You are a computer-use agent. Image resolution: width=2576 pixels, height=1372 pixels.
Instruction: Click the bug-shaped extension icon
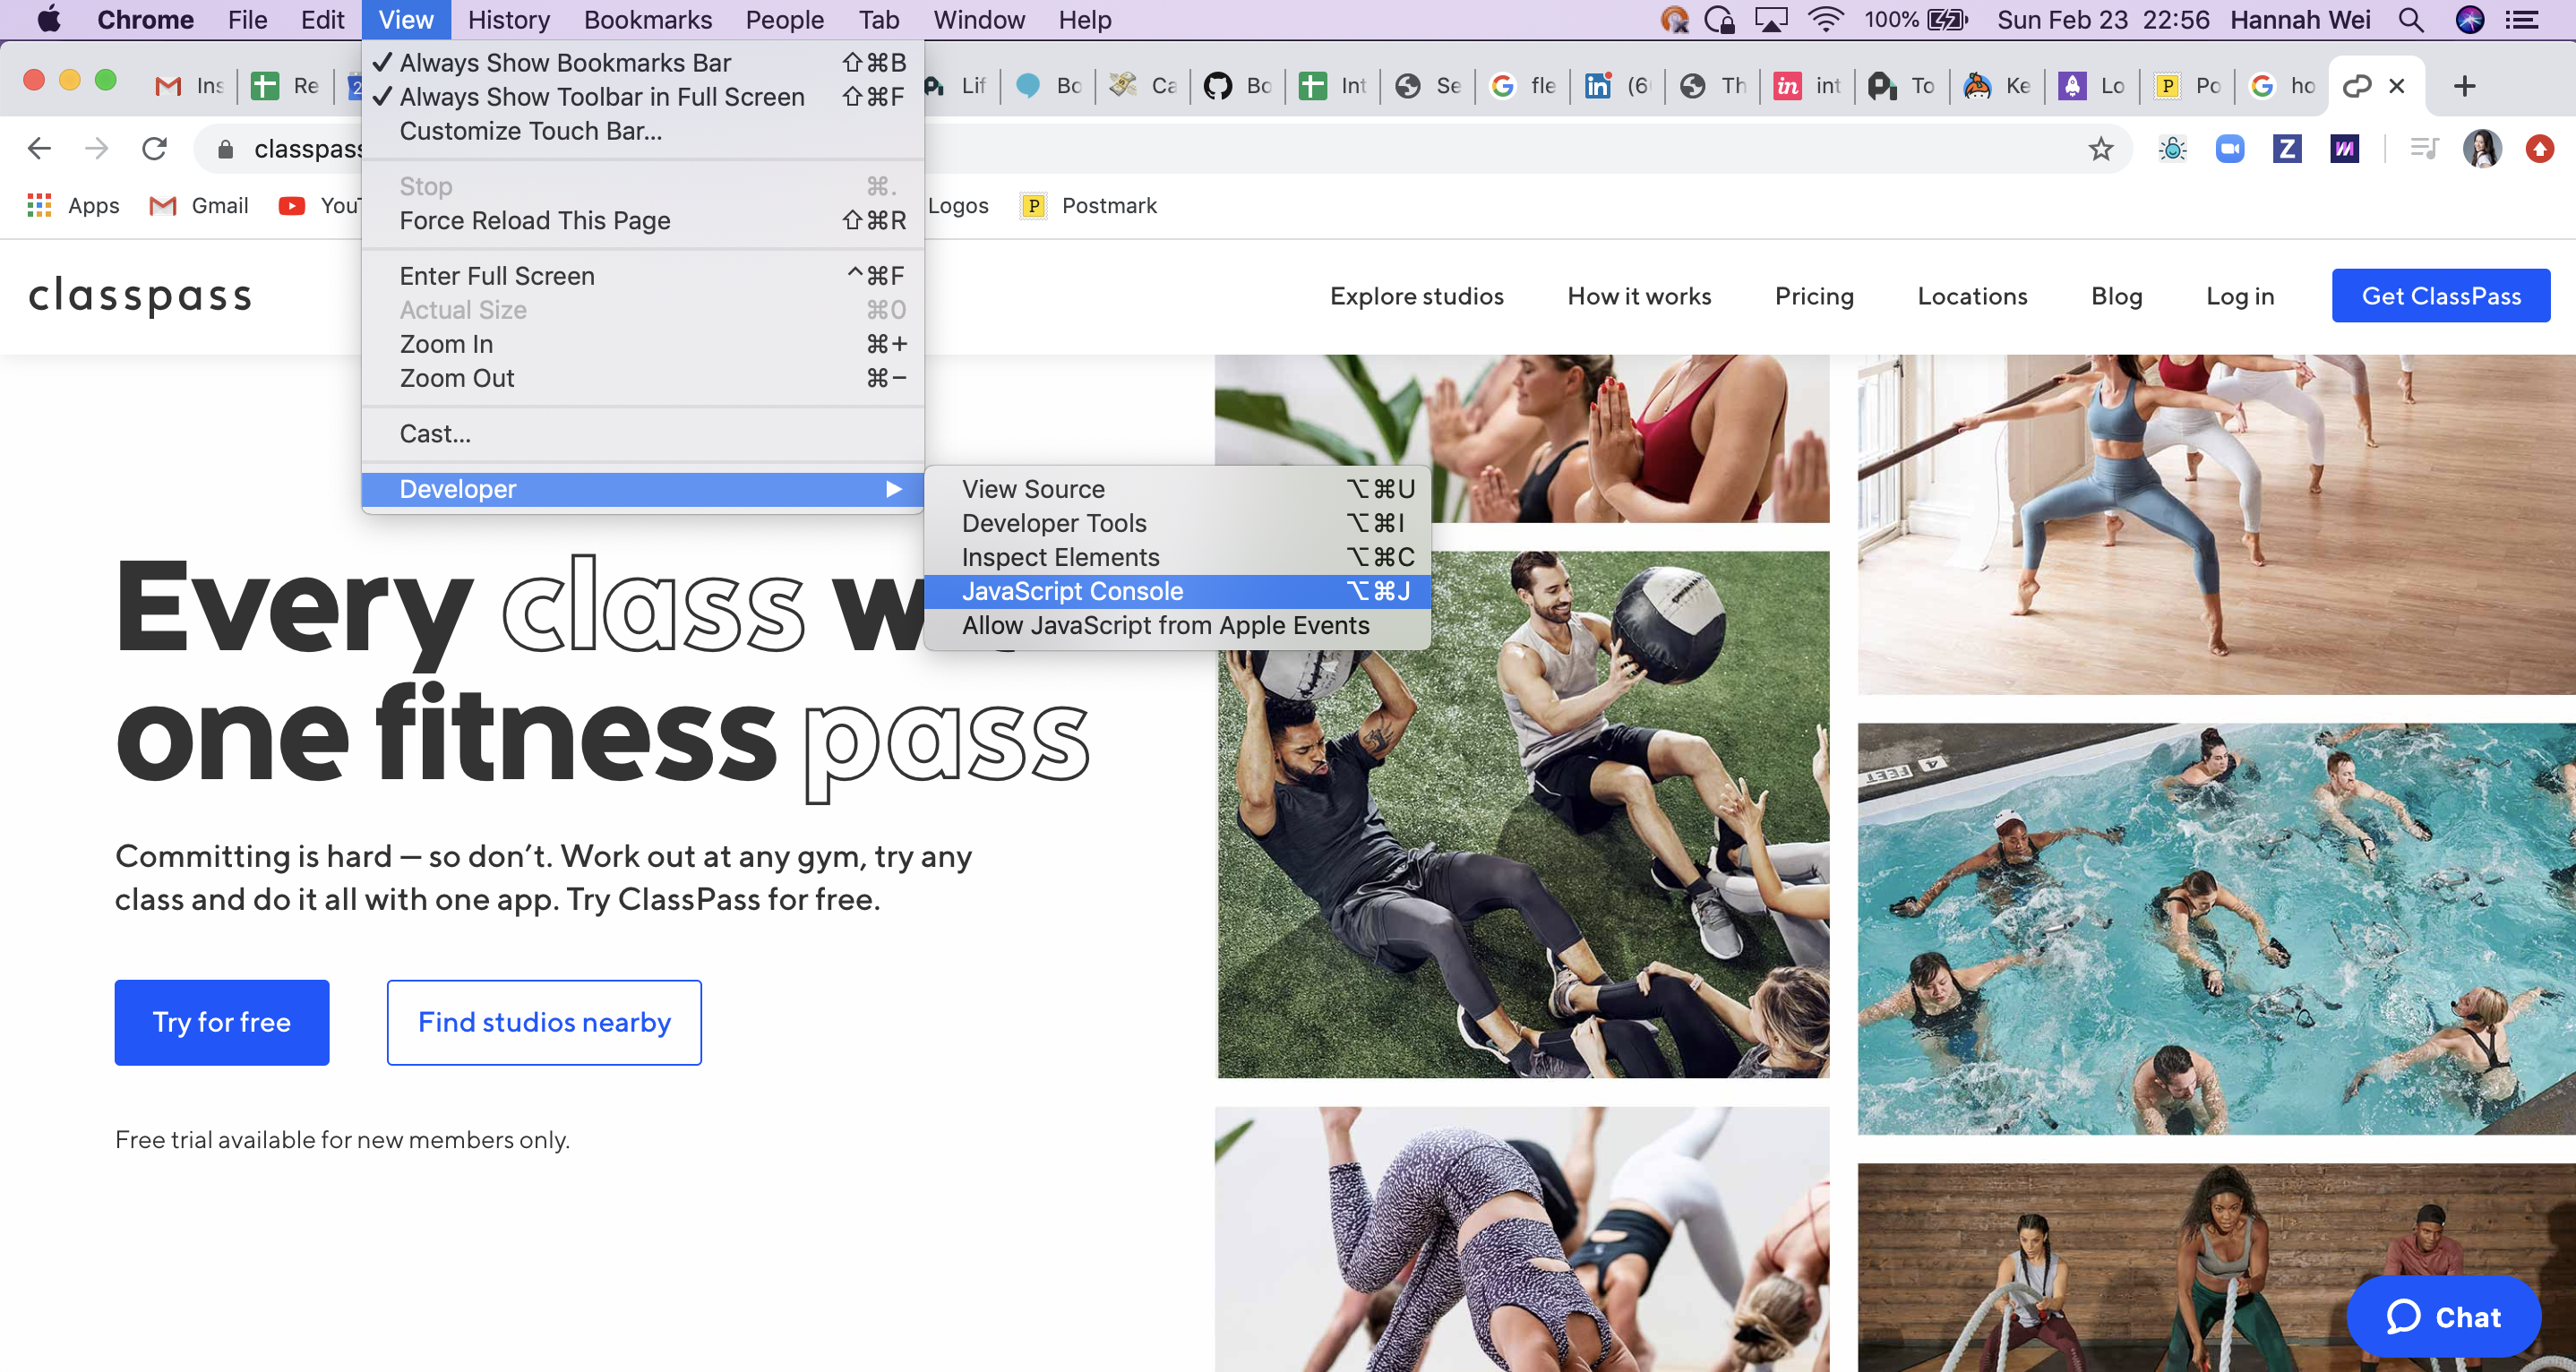2172,149
